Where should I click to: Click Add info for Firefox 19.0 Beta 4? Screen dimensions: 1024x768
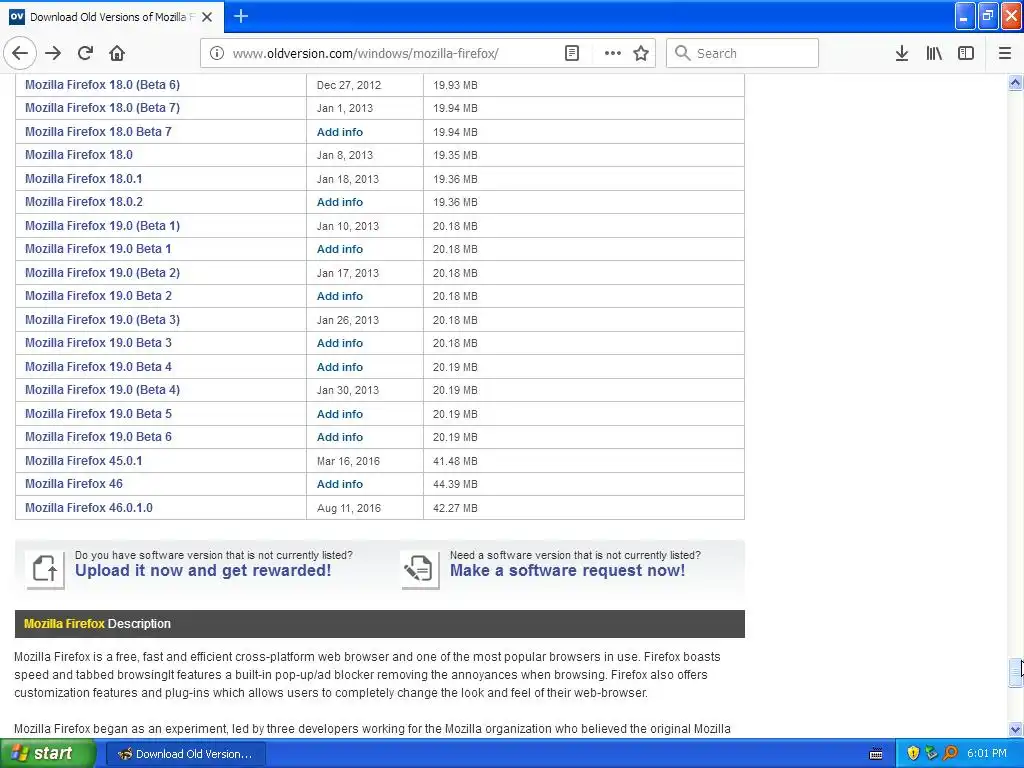pos(340,367)
